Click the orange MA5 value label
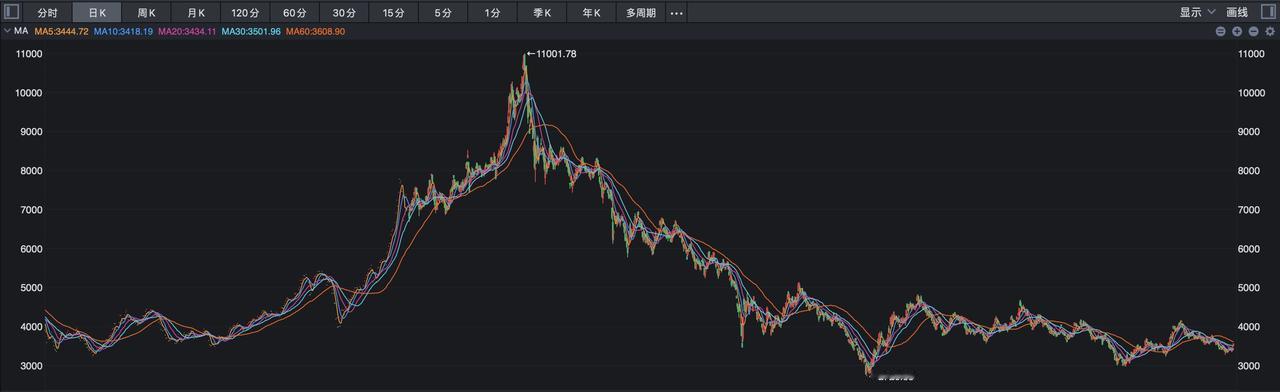Screen dimensions: 1280x392 [62, 32]
